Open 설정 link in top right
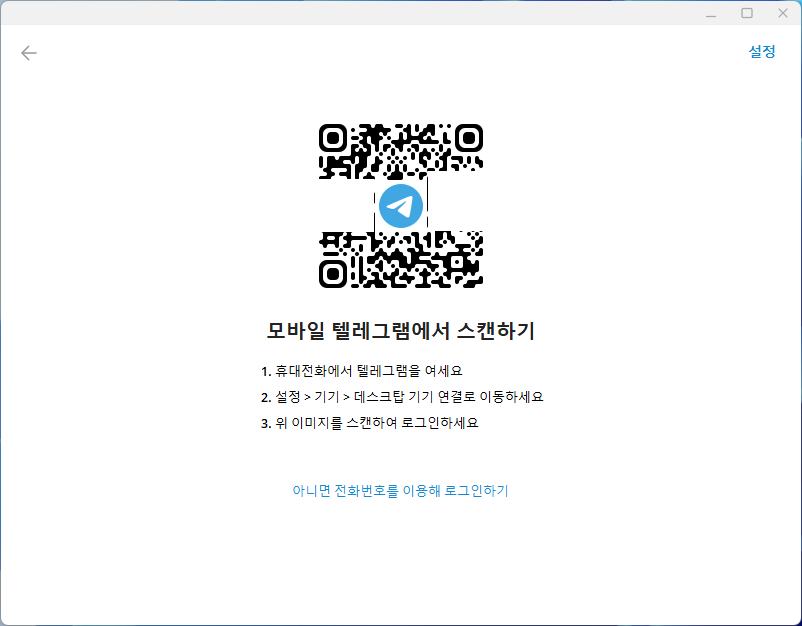The height and width of the screenshot is (626, 802). point(762,51)
